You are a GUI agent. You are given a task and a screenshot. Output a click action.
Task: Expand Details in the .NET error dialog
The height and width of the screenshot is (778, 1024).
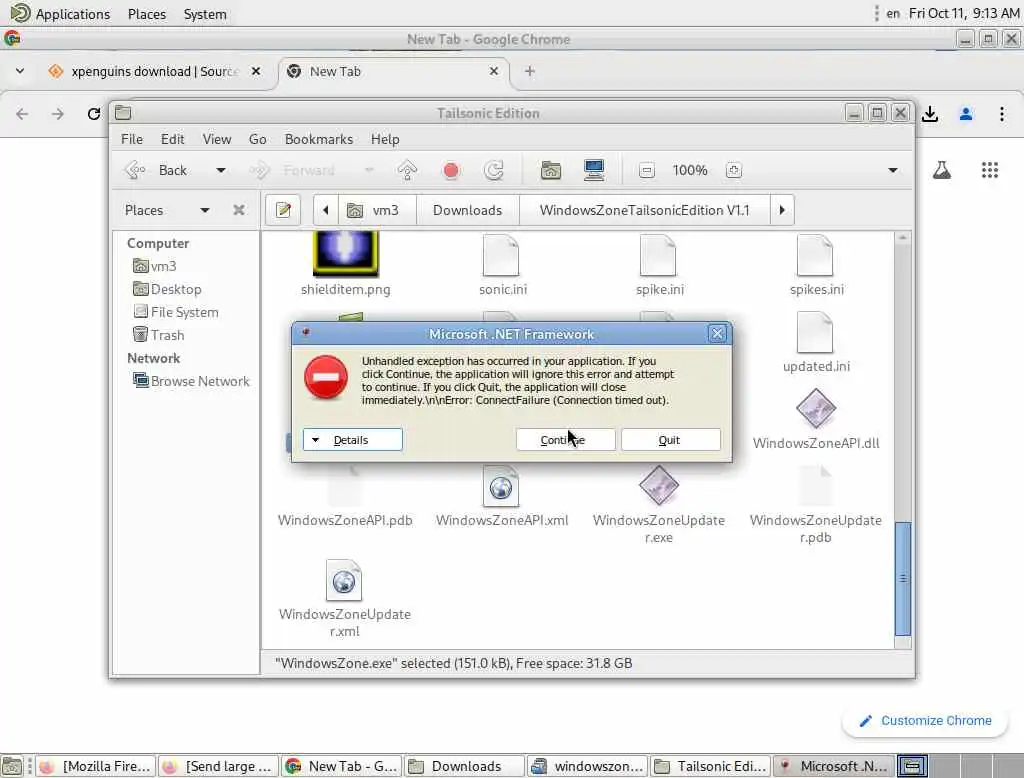(x=353, y=440)
